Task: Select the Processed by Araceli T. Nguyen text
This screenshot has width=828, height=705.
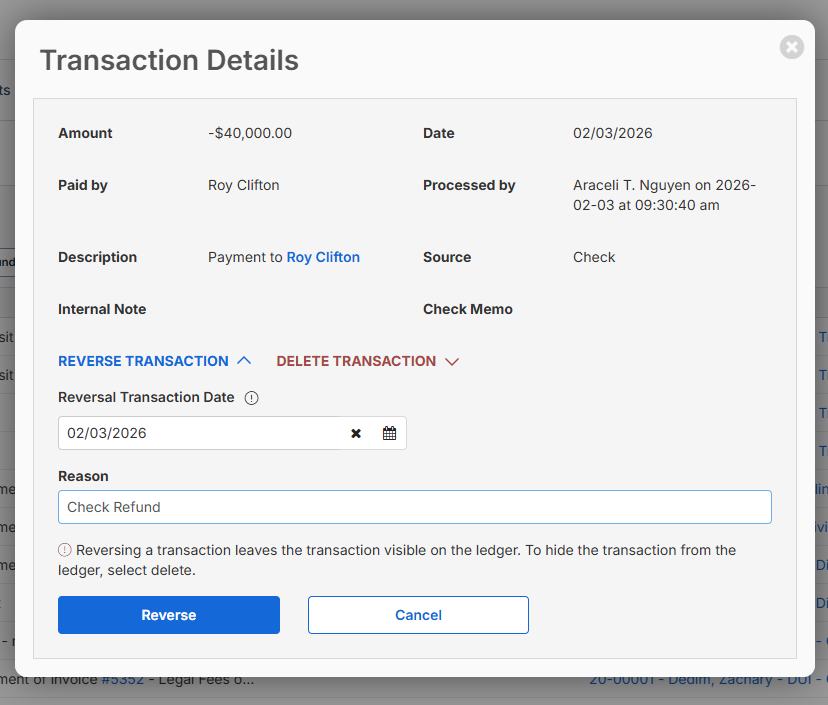Action: [x=664, y=195]
